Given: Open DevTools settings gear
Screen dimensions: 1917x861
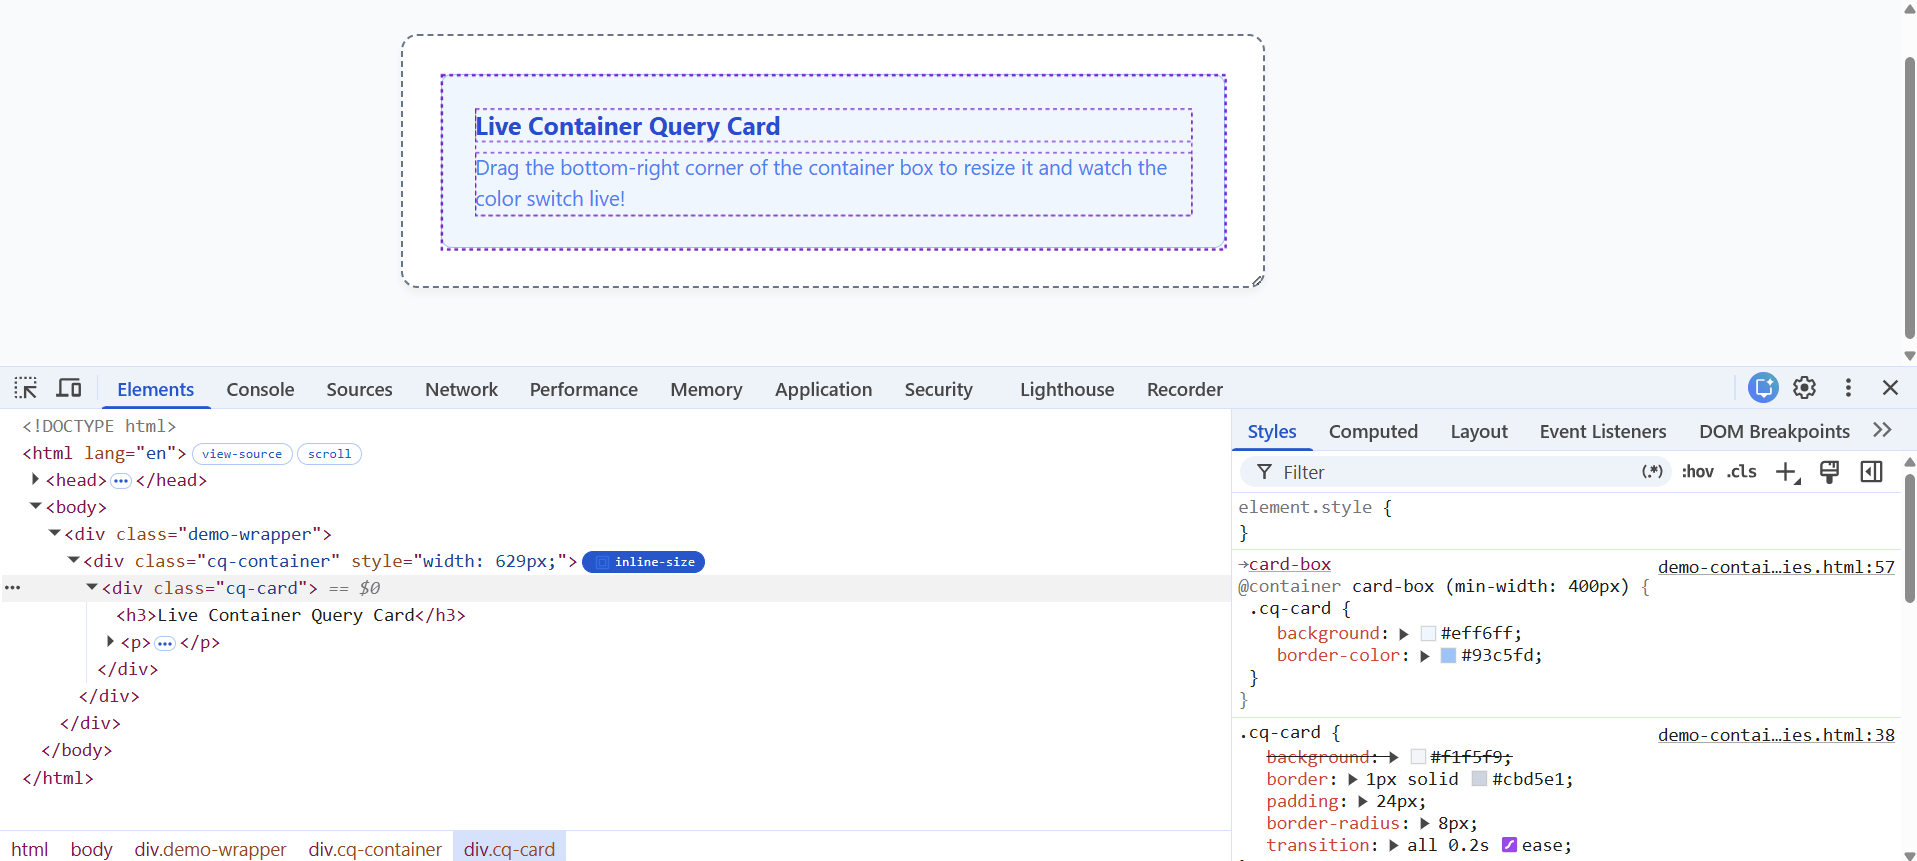Looking at the screenshot, I should point(1805,388).
